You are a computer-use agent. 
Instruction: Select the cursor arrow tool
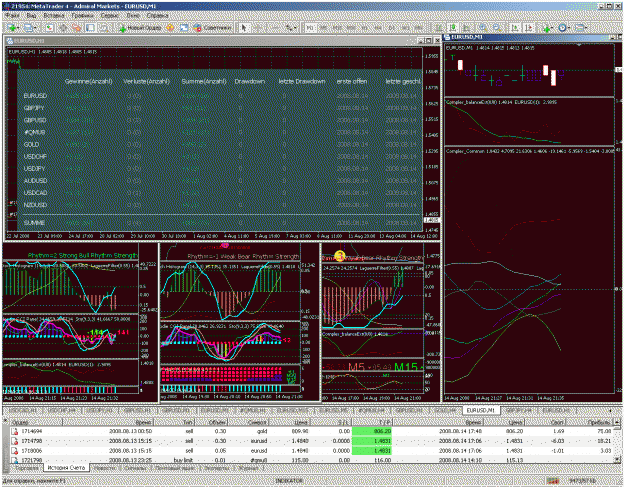click(x=244, y=28)
